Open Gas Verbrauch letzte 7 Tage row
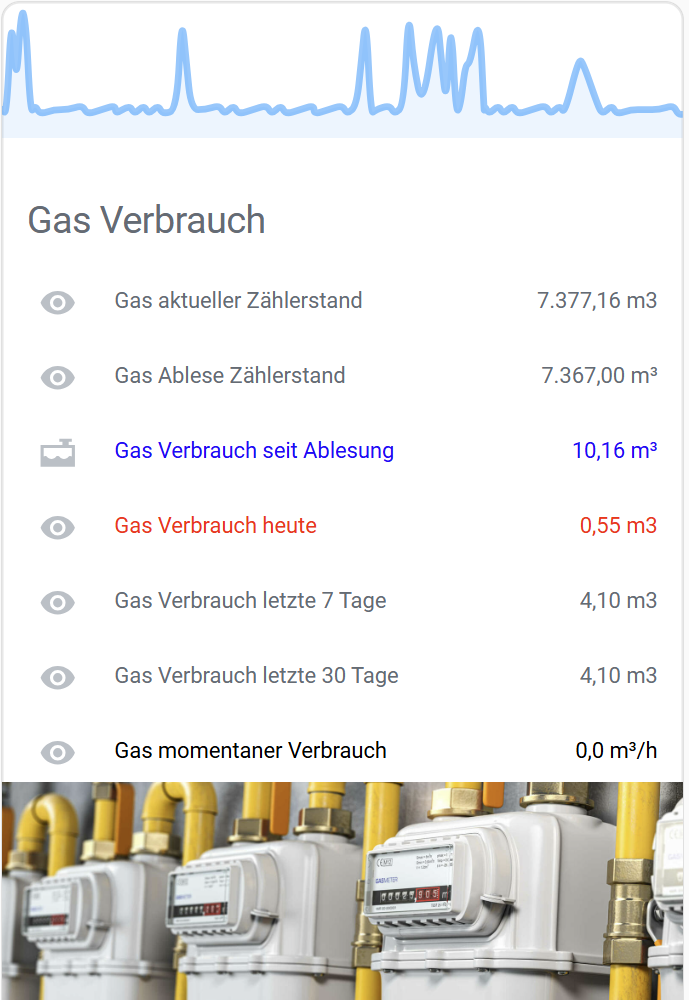689x1000 pixels. [250, 601]
